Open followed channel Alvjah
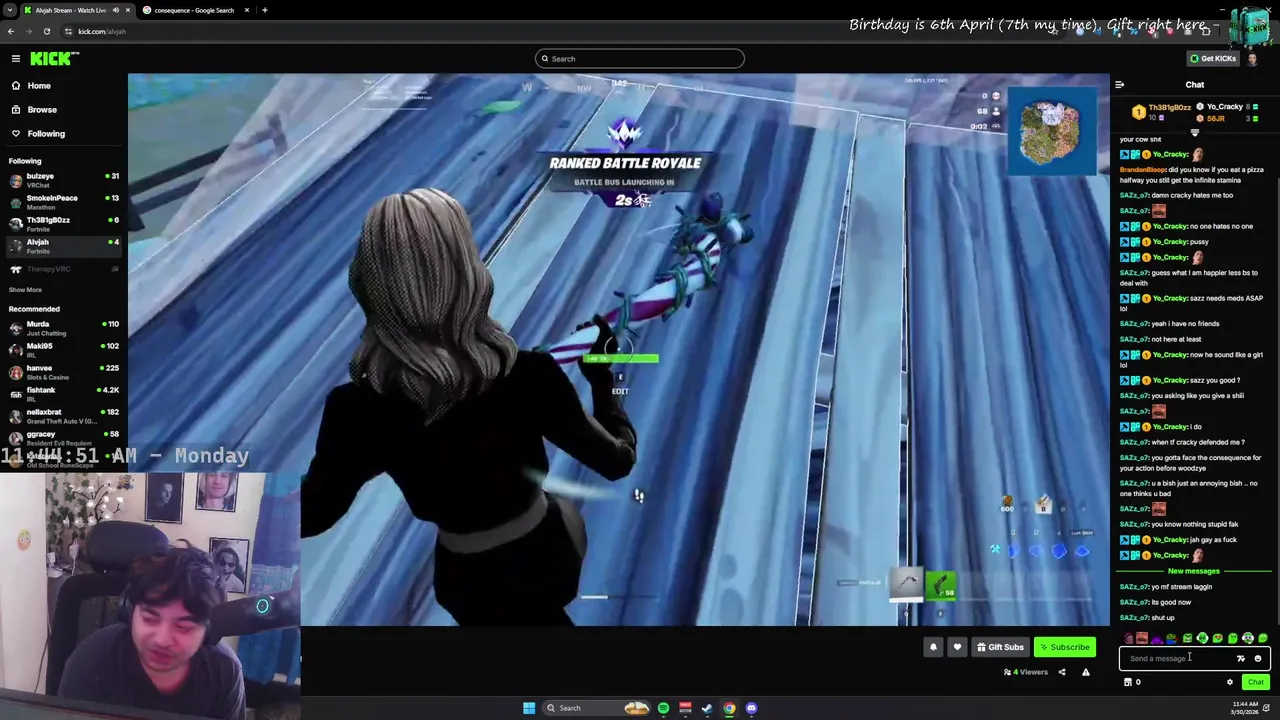The width and height of the screenshot is (1280, 720). [62, 246]
